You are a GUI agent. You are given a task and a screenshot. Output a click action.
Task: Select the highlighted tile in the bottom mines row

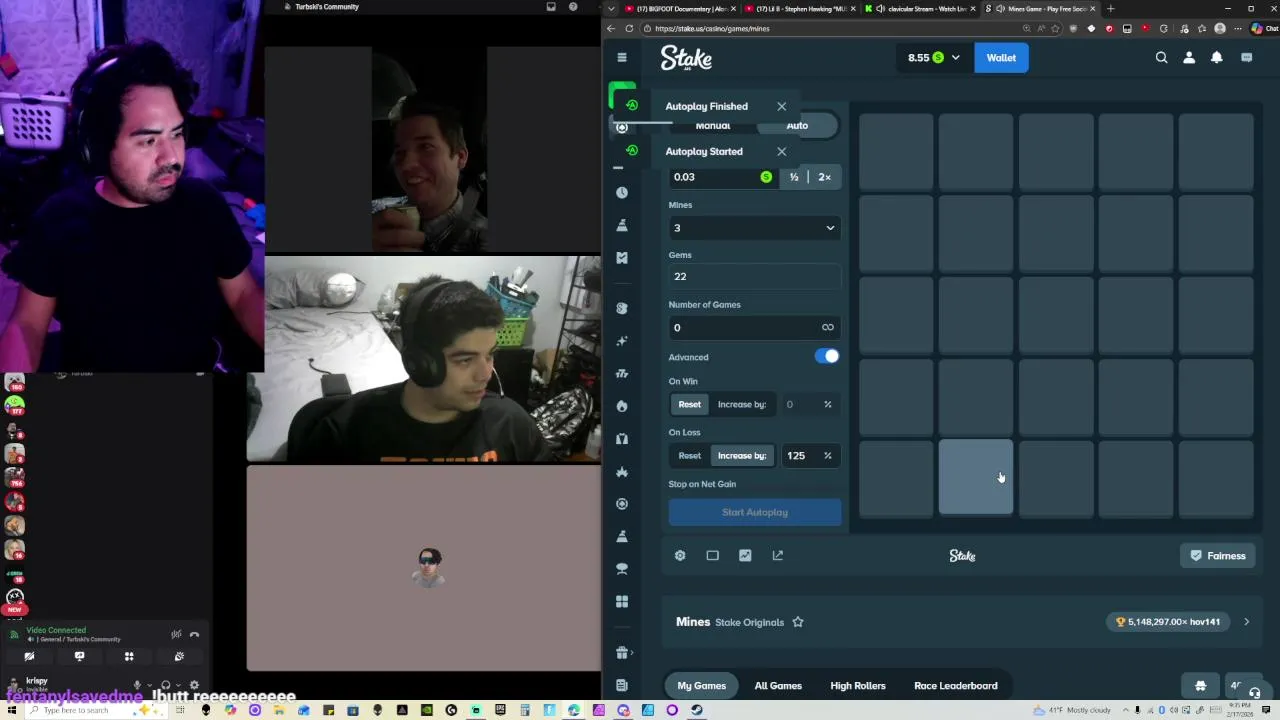pyautogui.click(x=976, y=478)
